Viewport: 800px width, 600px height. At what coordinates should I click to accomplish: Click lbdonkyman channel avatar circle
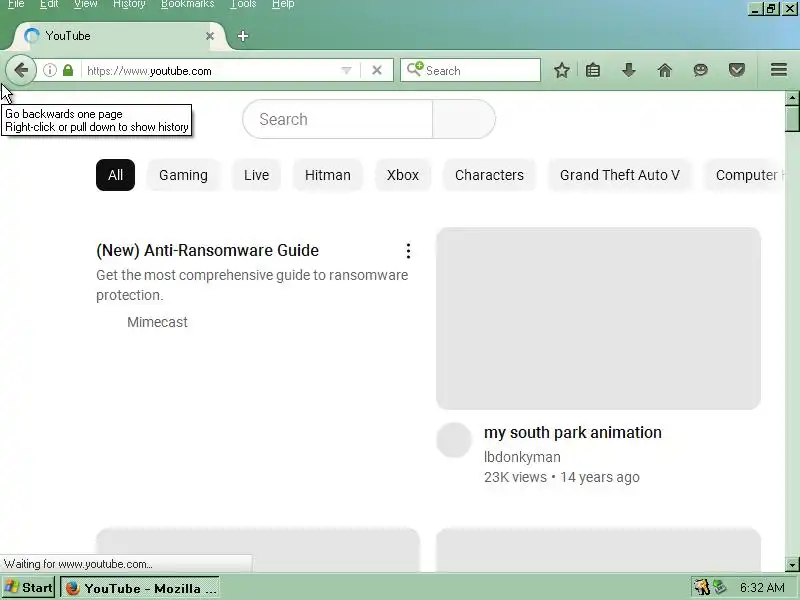point(454,440)
